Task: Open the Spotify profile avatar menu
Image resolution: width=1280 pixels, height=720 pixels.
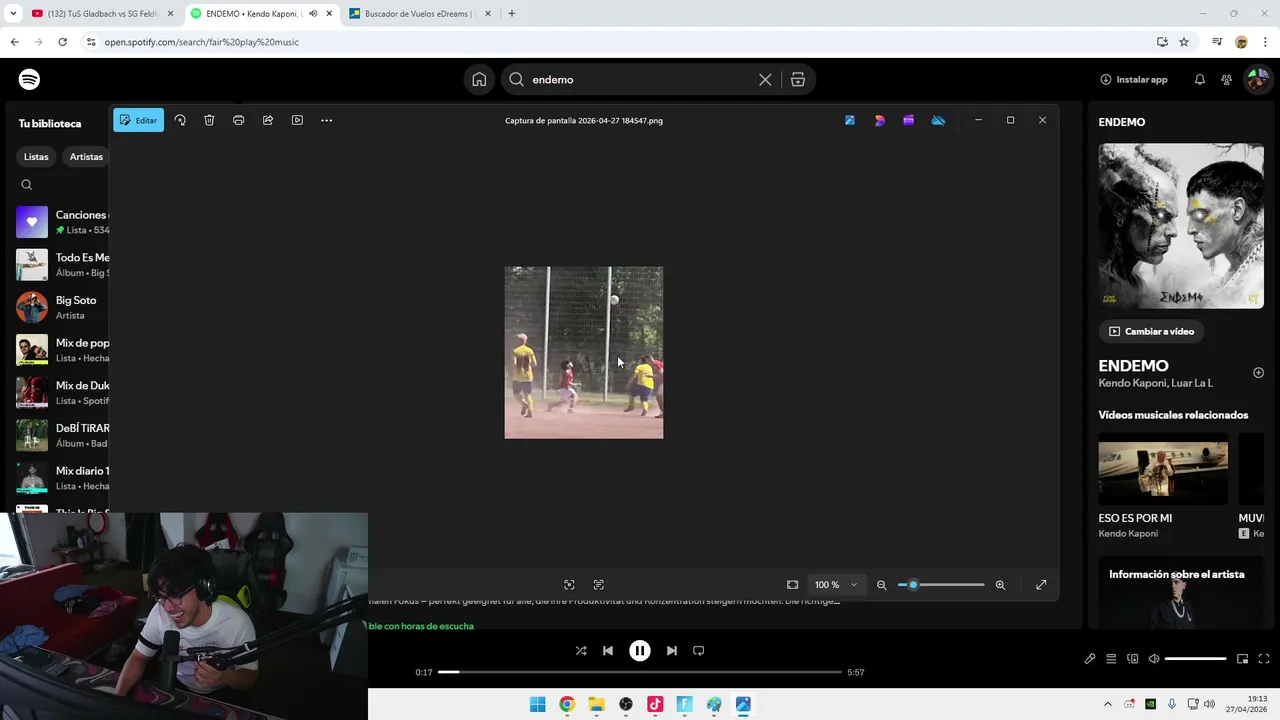Action: (x=1257, y=80)
